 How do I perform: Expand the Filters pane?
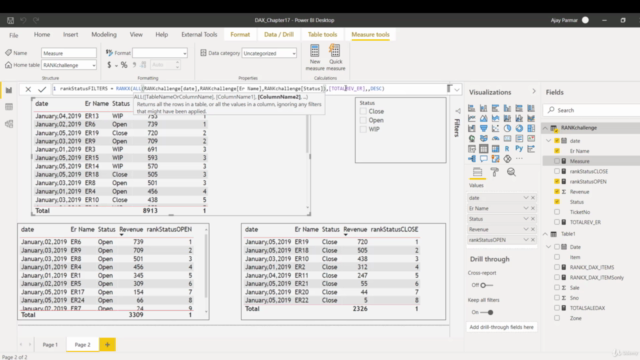point(458,111)
